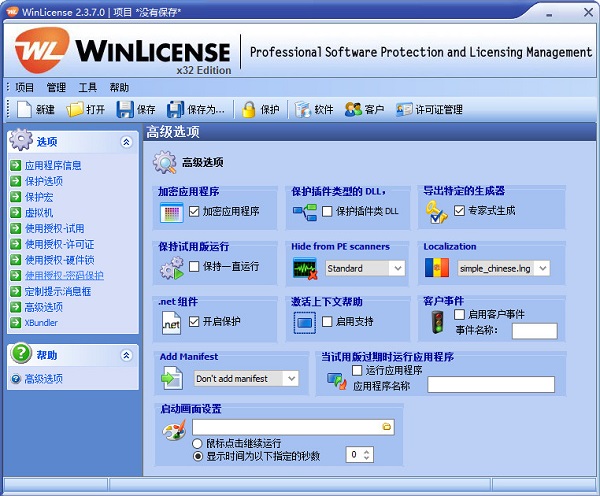
Task: Click the WinLicense WL logo
Action: [x=42, y=50]
